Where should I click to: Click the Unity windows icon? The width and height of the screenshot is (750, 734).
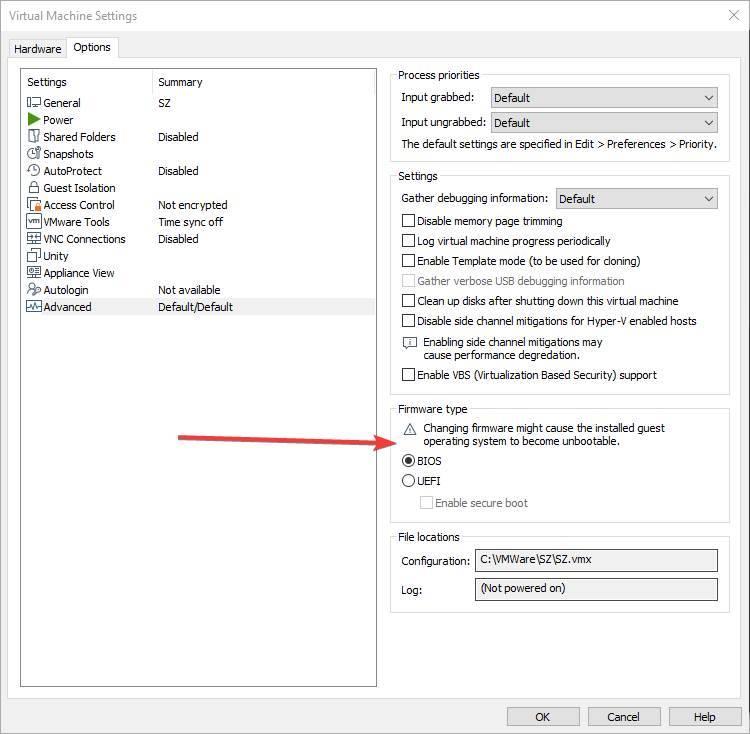[33, 255]
